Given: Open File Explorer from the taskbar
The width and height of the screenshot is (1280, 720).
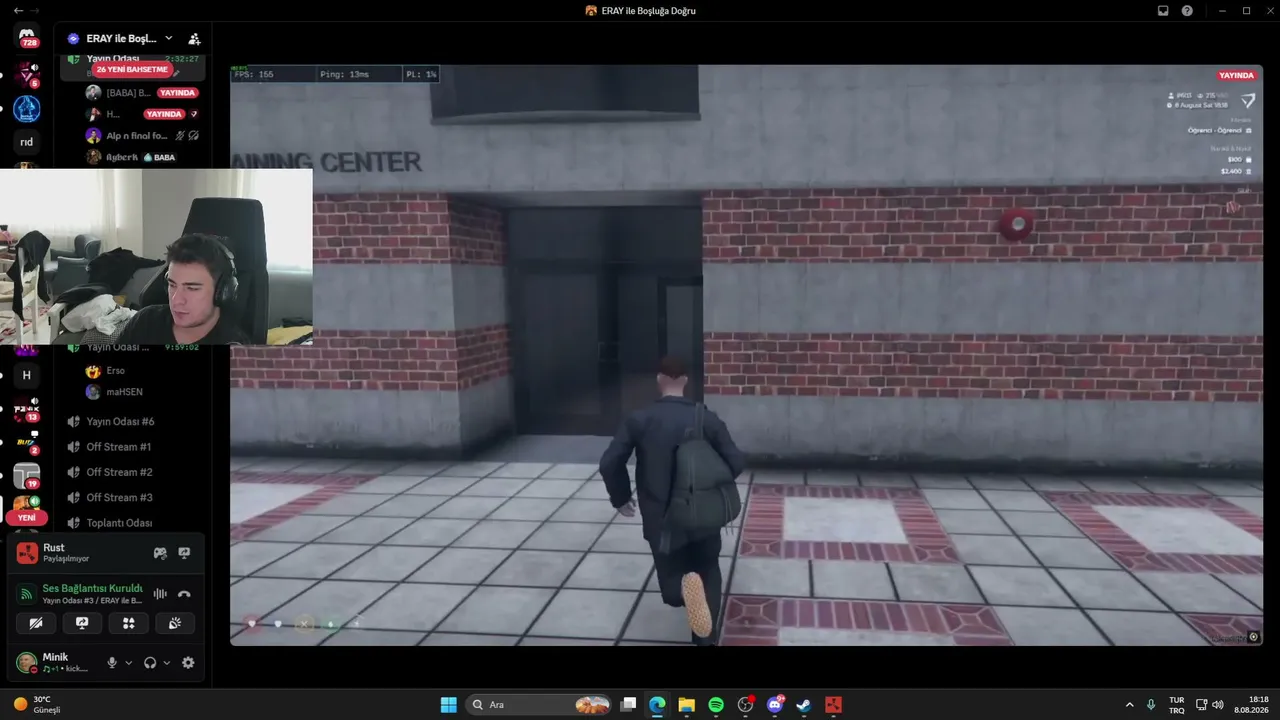Looking at the screenshot, I should (687, 705).
